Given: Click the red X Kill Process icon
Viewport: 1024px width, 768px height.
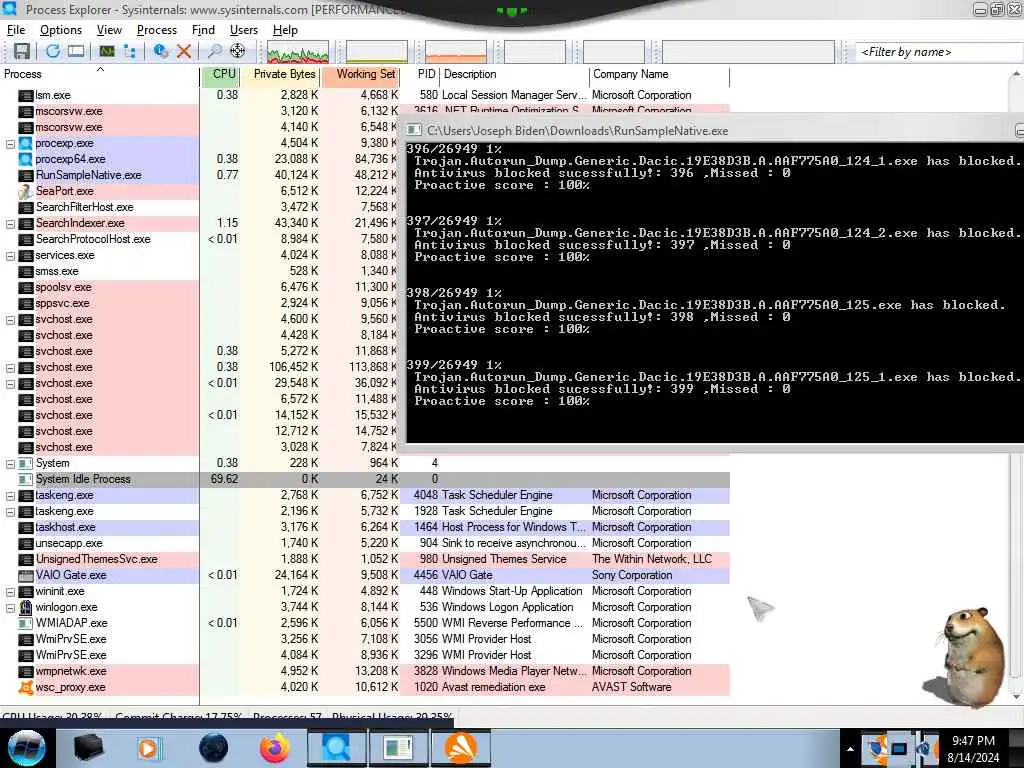Looking at the screenshot, I should point(184,51).
